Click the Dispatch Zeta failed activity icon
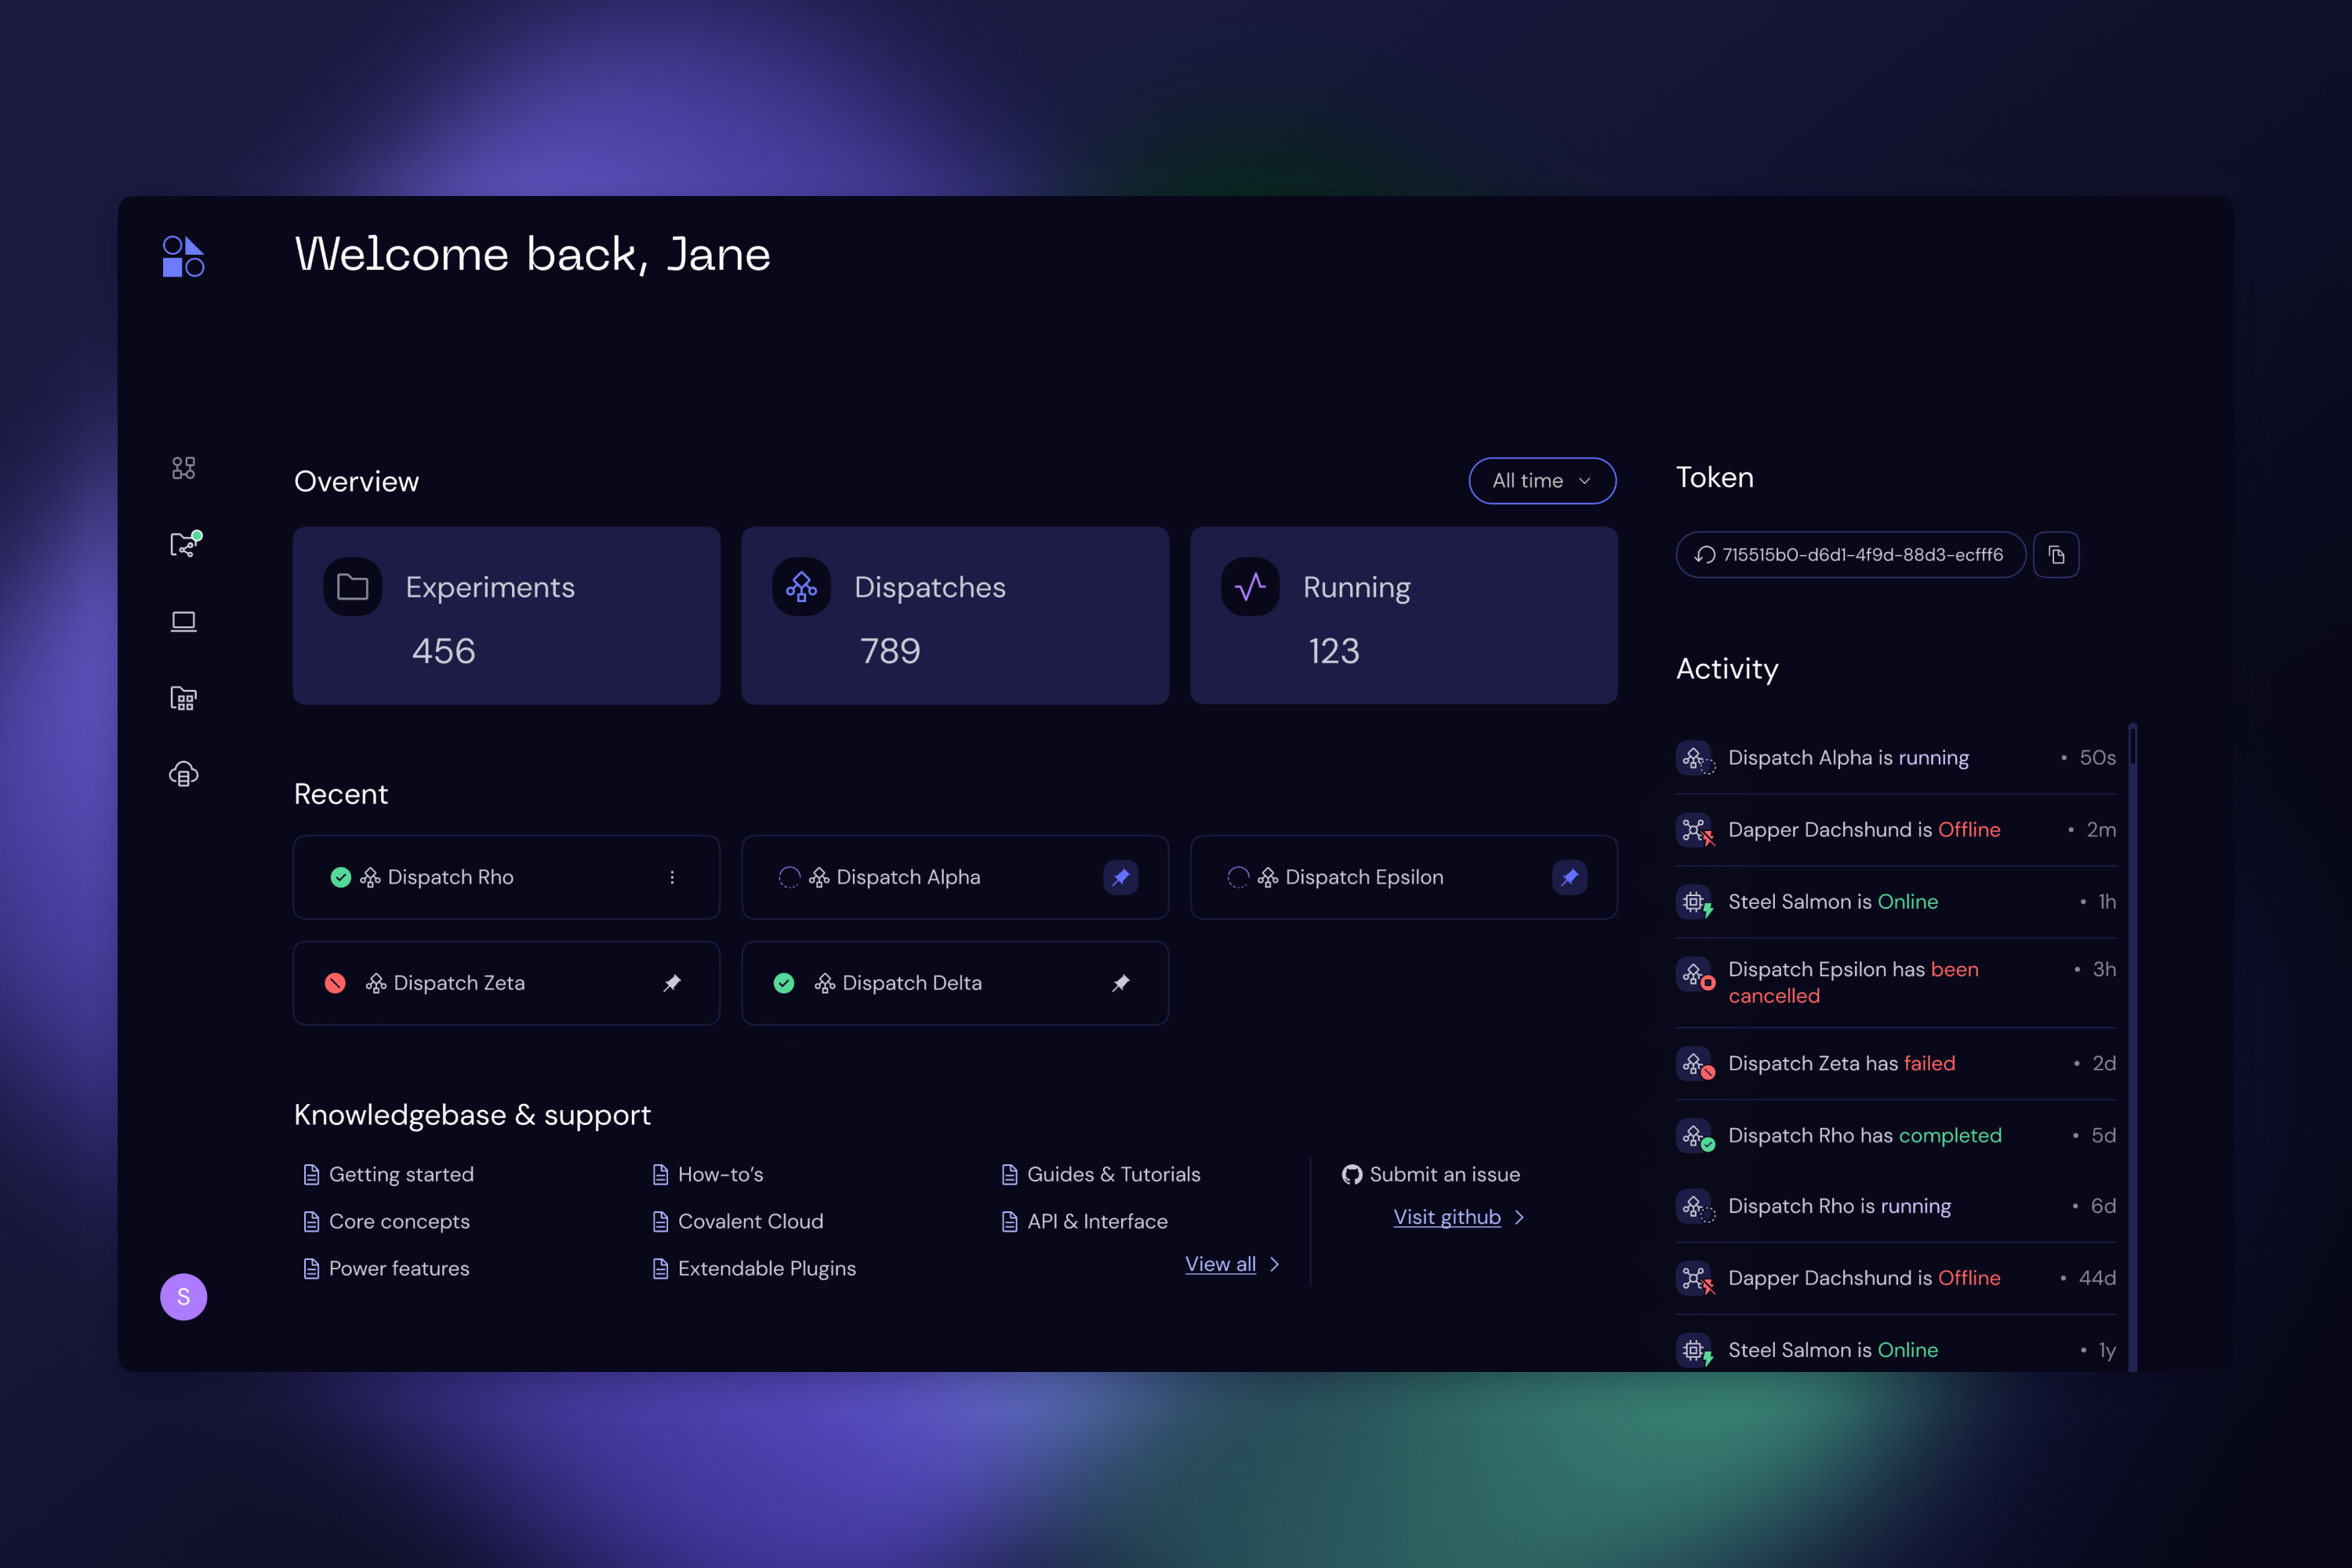Viewport: 2352px width, 1568px height. (x=1695, y=1063)
